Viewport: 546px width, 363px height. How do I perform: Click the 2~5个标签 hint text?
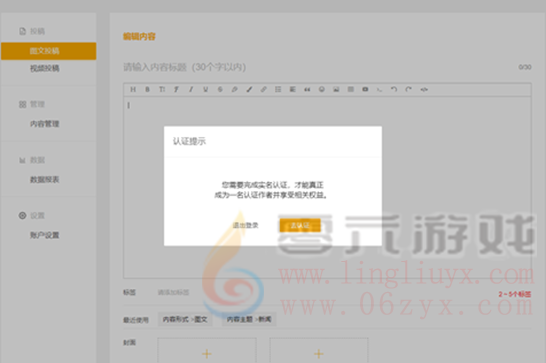pyautogui.click(x=515, y=294)
